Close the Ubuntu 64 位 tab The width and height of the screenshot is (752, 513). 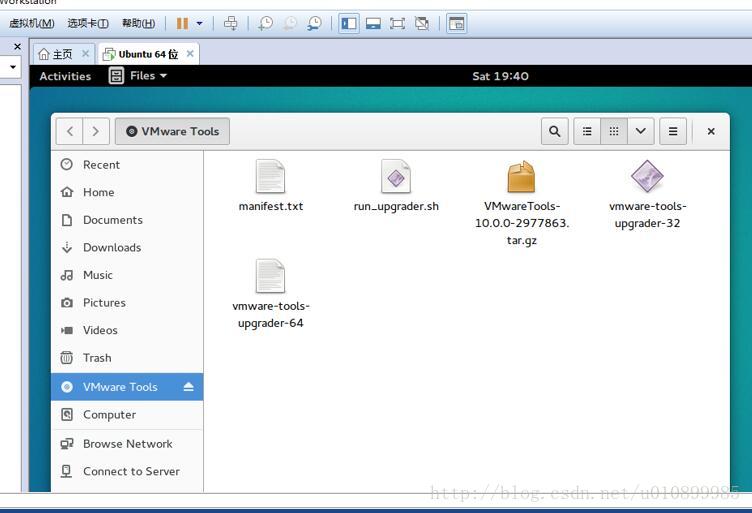190,54
